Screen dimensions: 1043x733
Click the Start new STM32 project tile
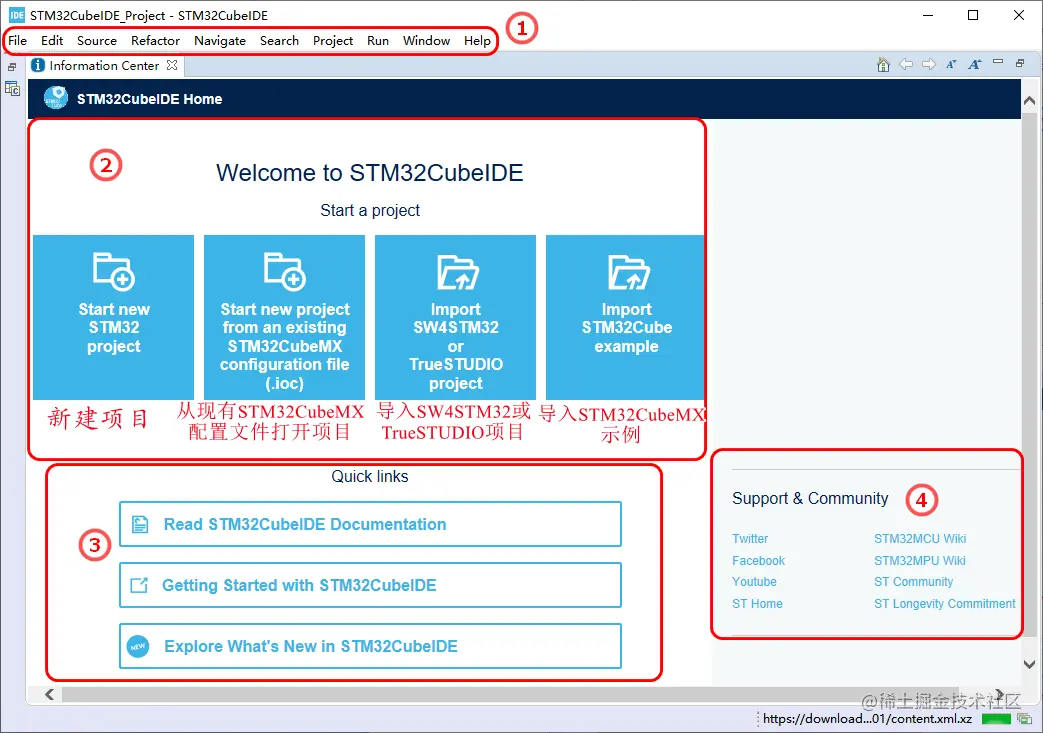pyautogui.click(x=113, y=317)
